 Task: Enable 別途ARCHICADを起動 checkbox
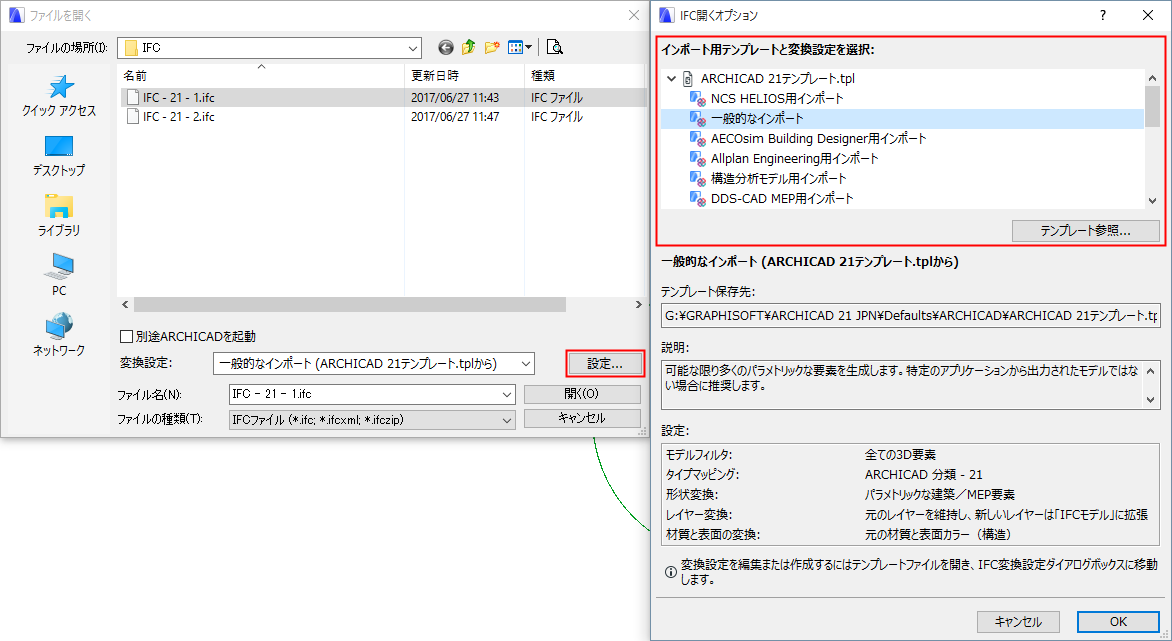[126, 337]
